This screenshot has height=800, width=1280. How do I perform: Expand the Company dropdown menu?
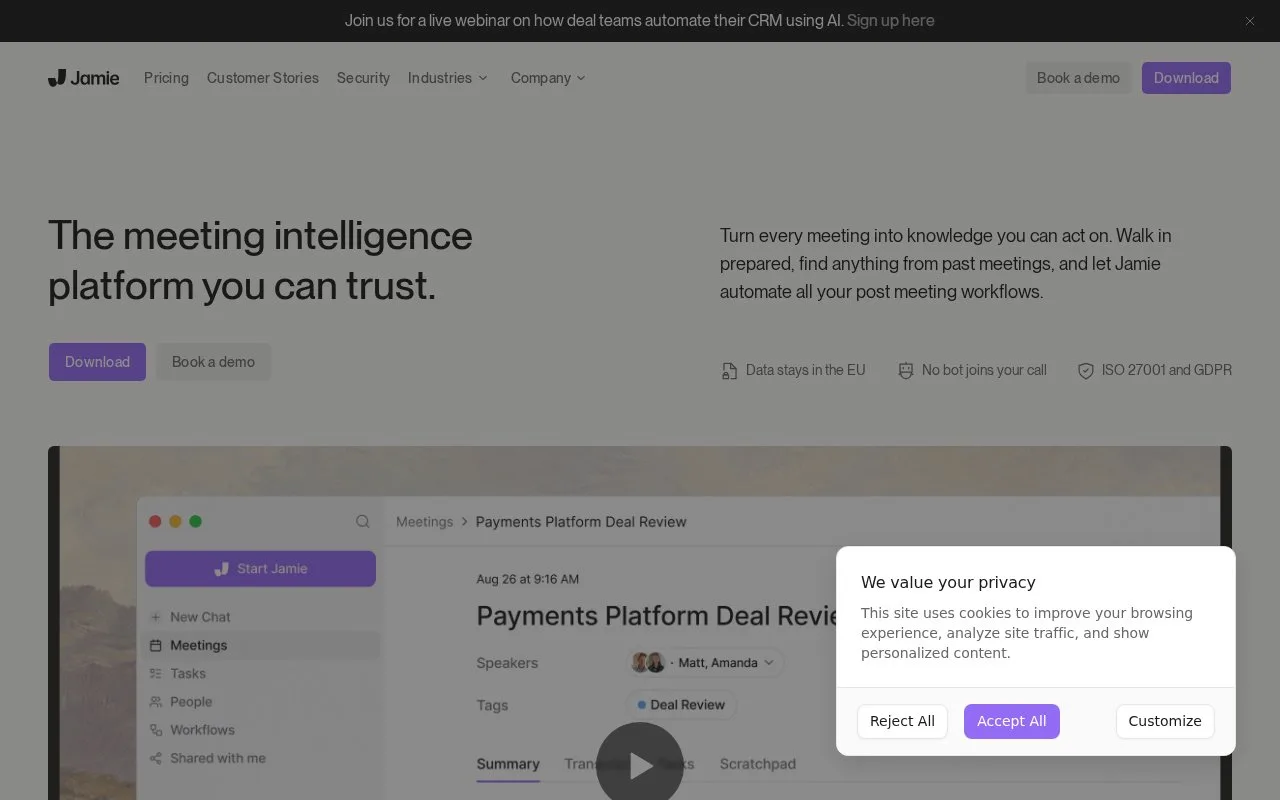click(x=548, y=78)
